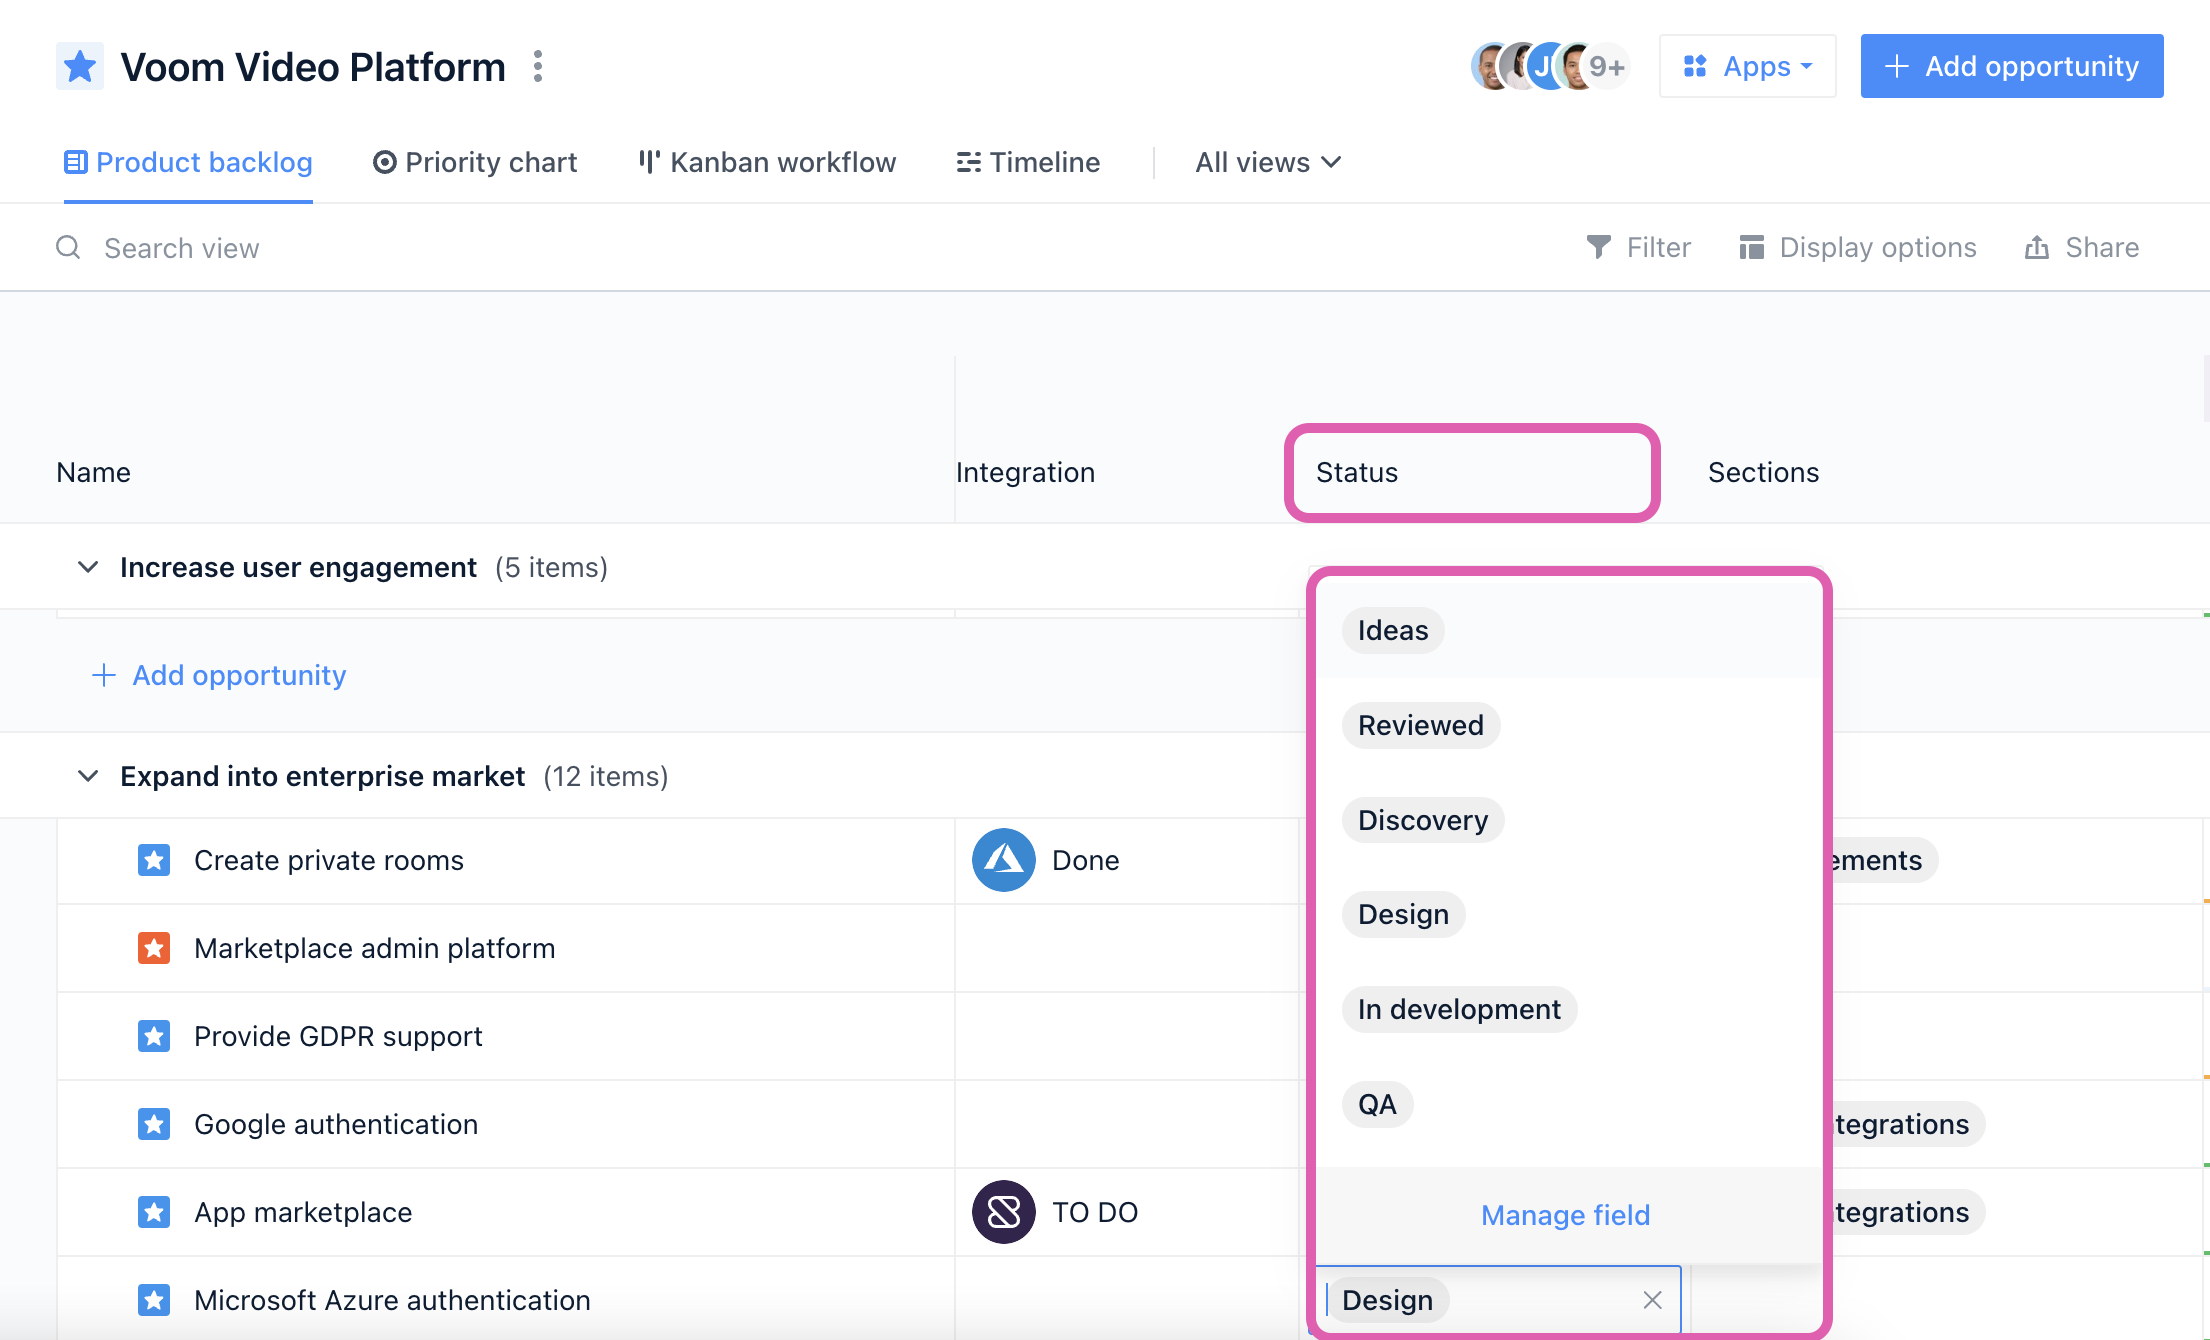Switch to the Timeline tab

(1028, 162)
